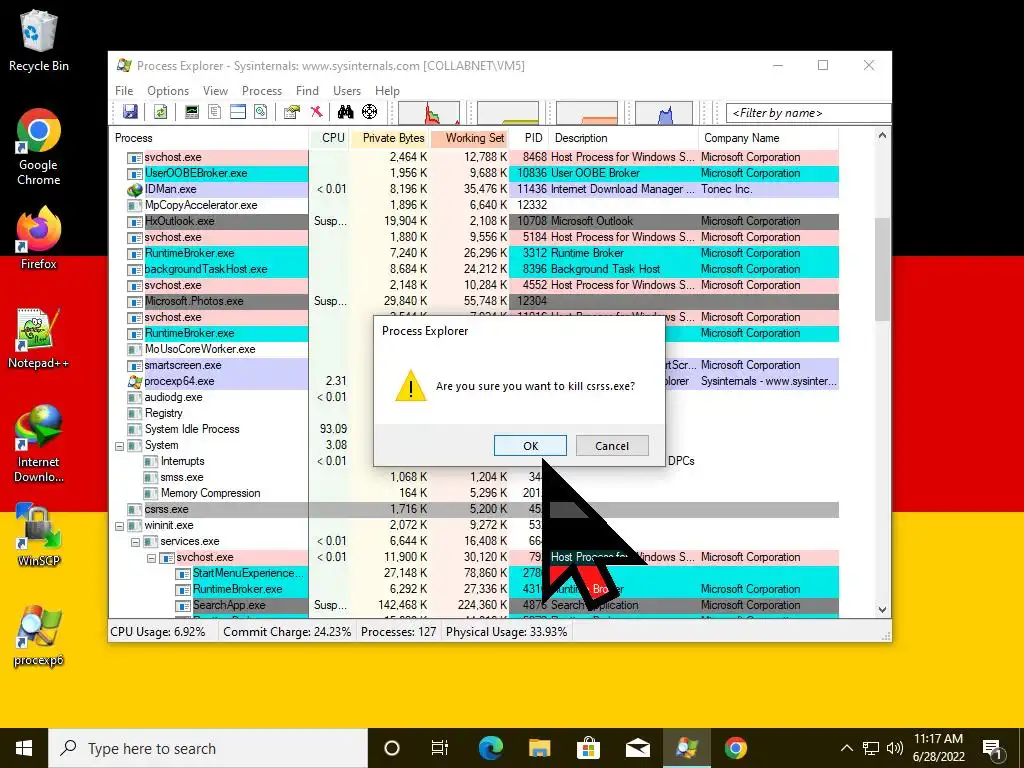Click the crosshair Find Window's Process icon
This screenshot has height=768, width=1024.
[x=370, y=112]
